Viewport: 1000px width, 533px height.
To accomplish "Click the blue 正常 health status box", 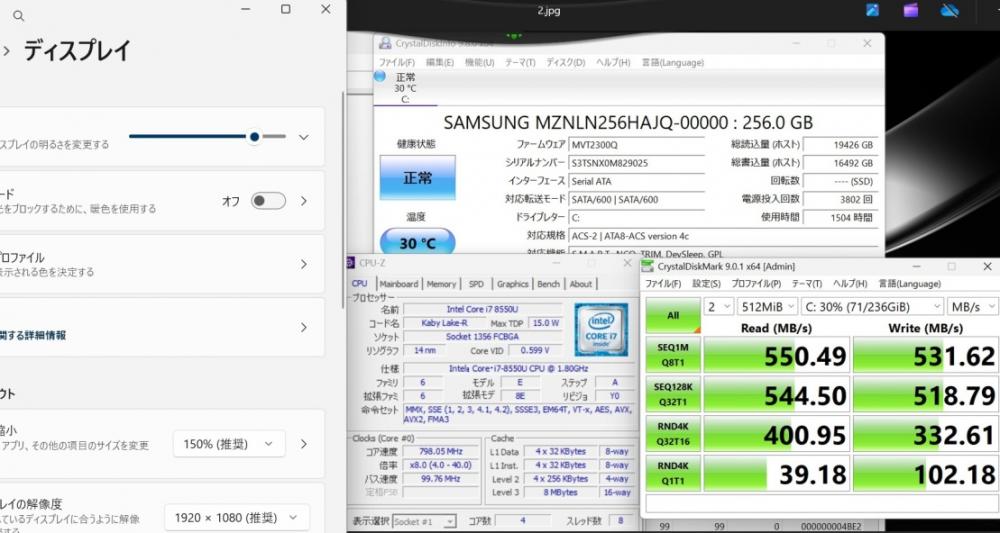I will 417,177.
